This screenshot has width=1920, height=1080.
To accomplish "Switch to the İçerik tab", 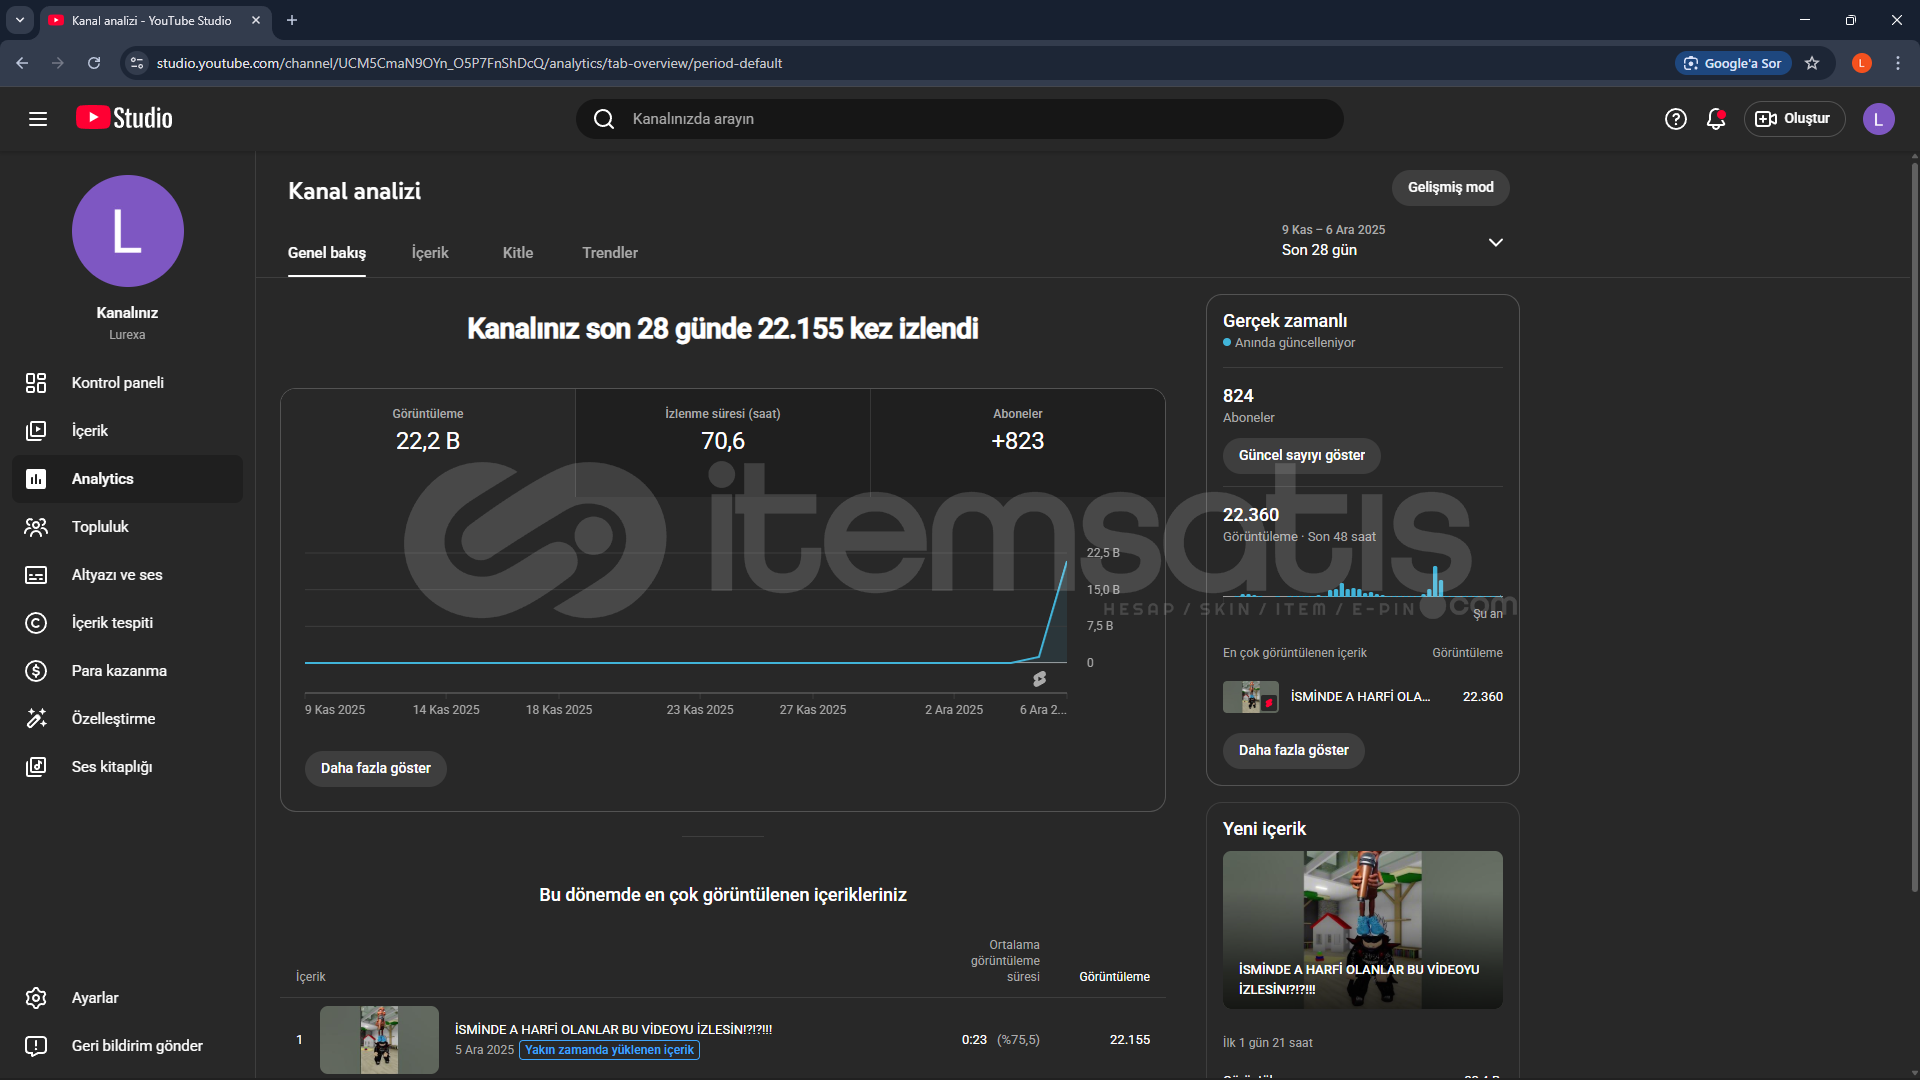I will [x=430, y=253].
